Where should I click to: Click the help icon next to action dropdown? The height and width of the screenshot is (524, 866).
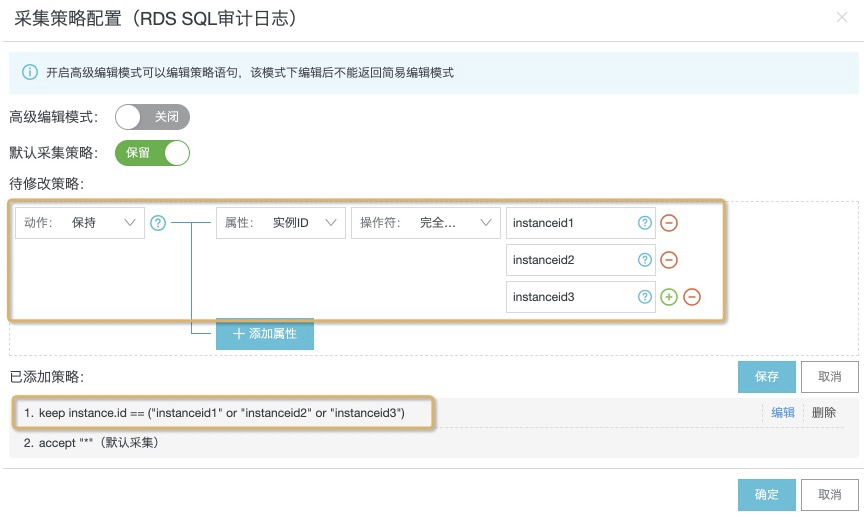point(158,223)
